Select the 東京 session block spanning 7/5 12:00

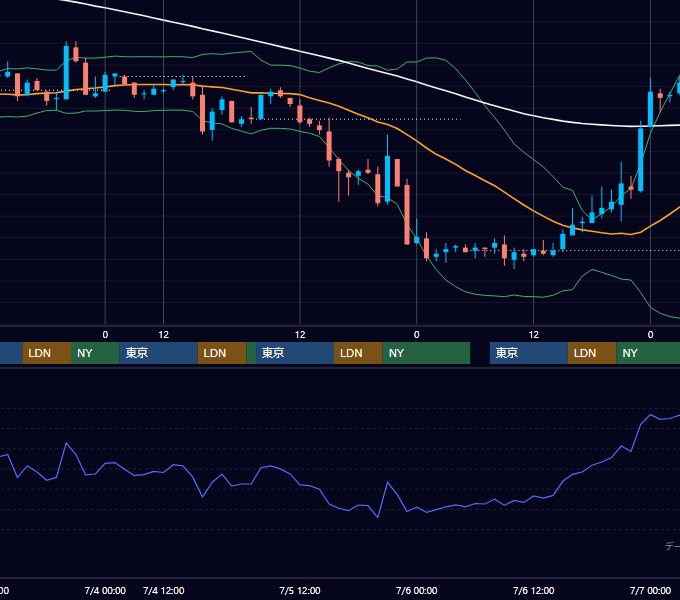coord(295,353)
